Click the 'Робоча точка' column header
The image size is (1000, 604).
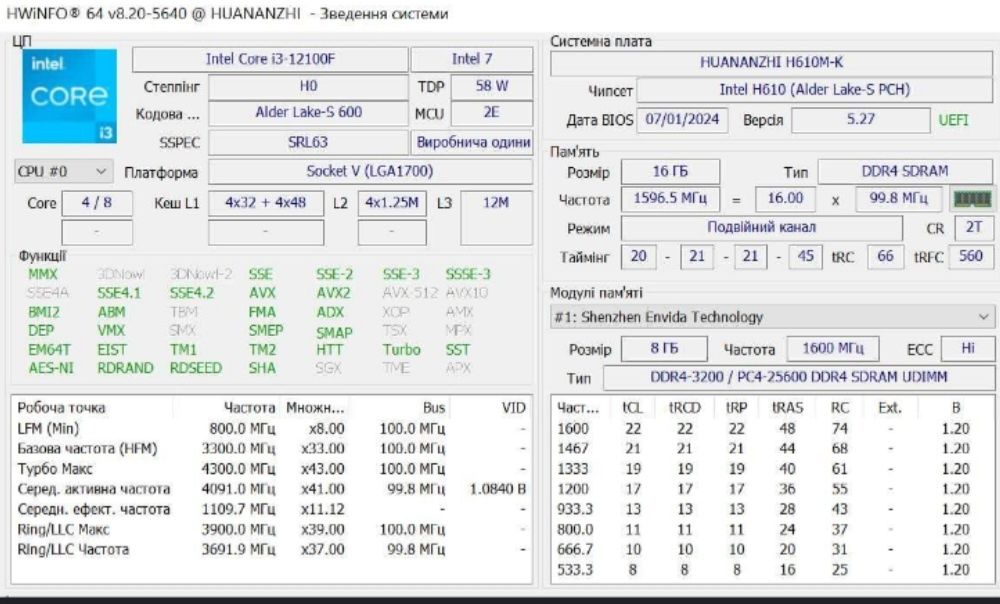(61, 408)
